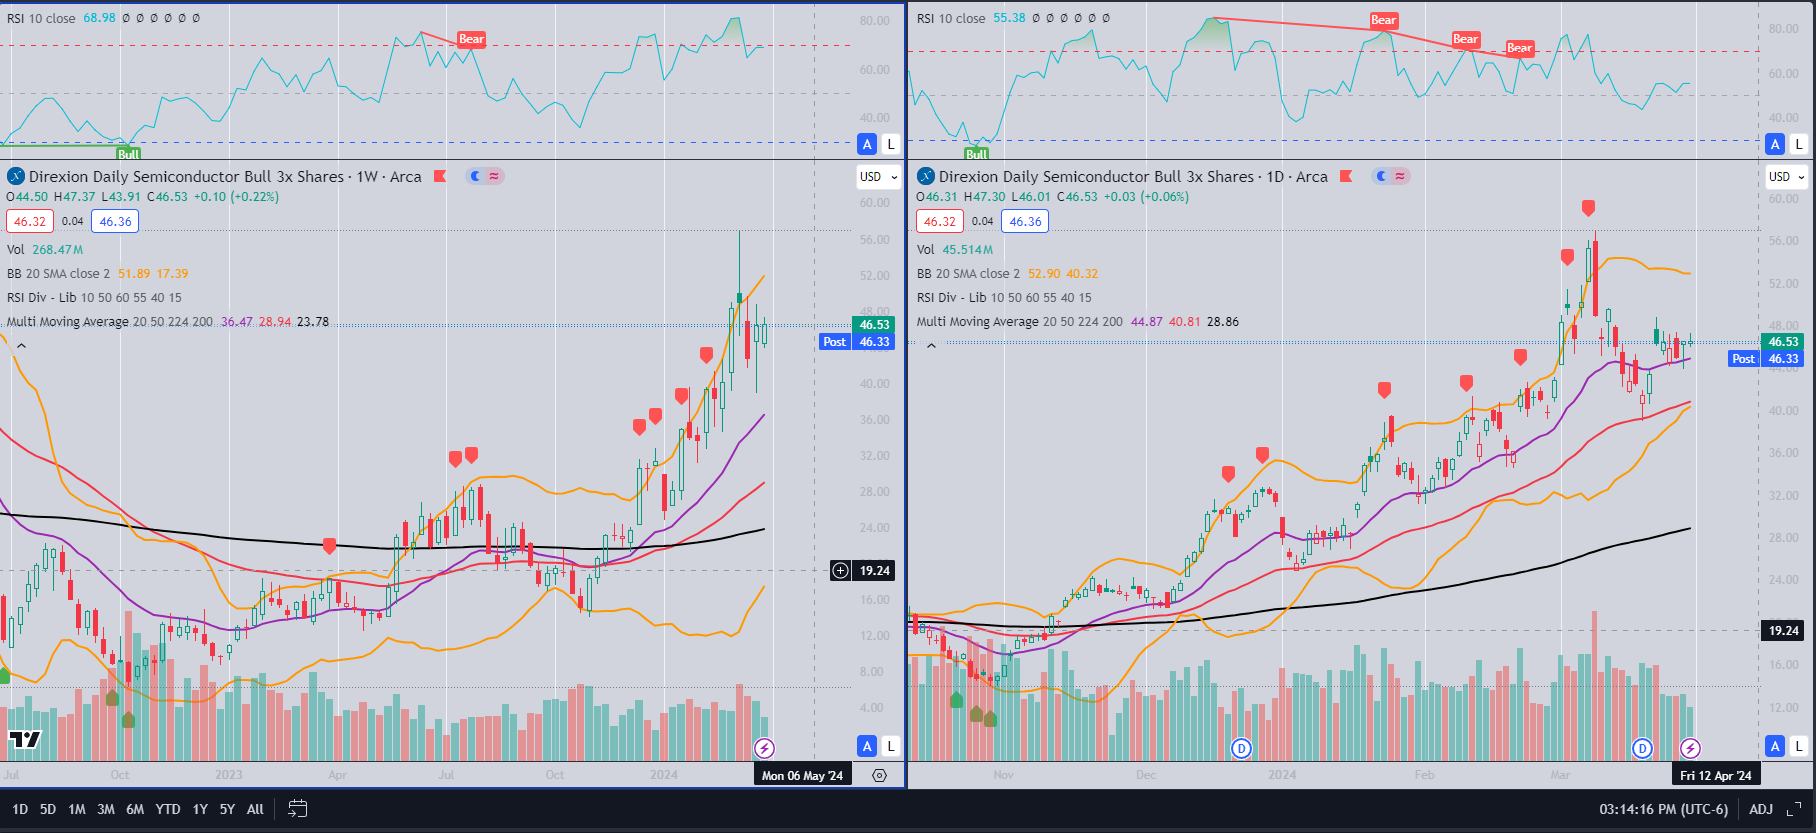This screenshot has width=1816, height=833.
Task: Select Vol 268.47M legend on weekly chart
Action: click(x=45, y=249)
